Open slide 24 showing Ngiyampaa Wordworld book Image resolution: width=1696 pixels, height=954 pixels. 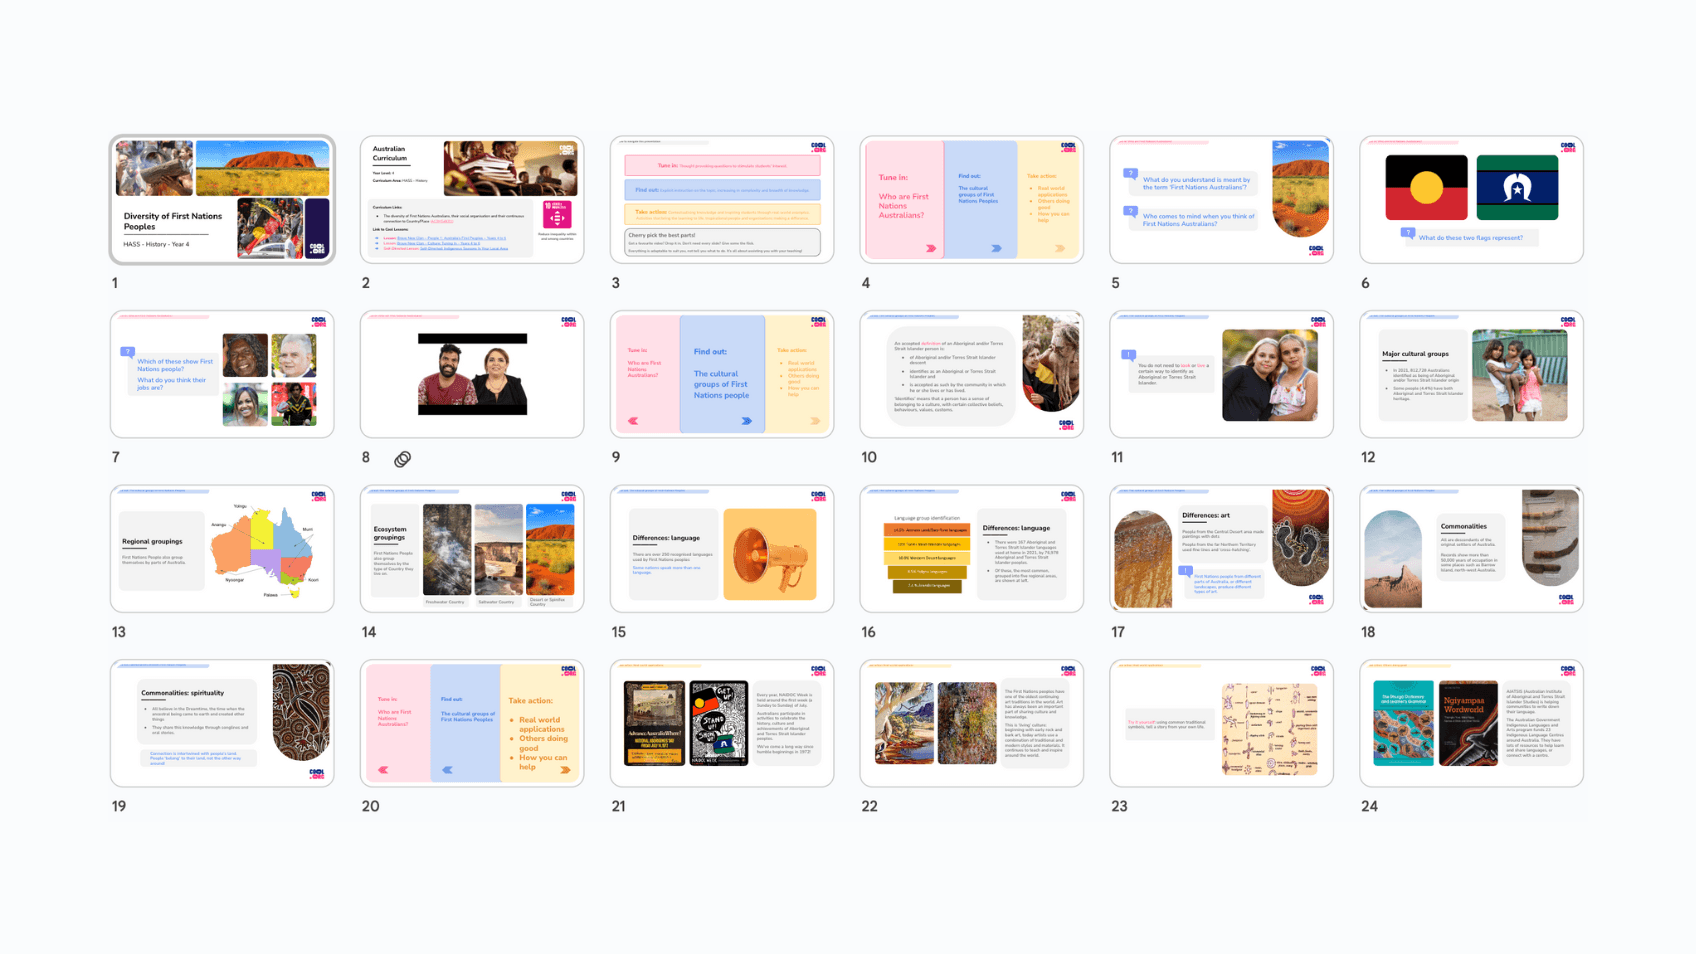point(1471,723)
